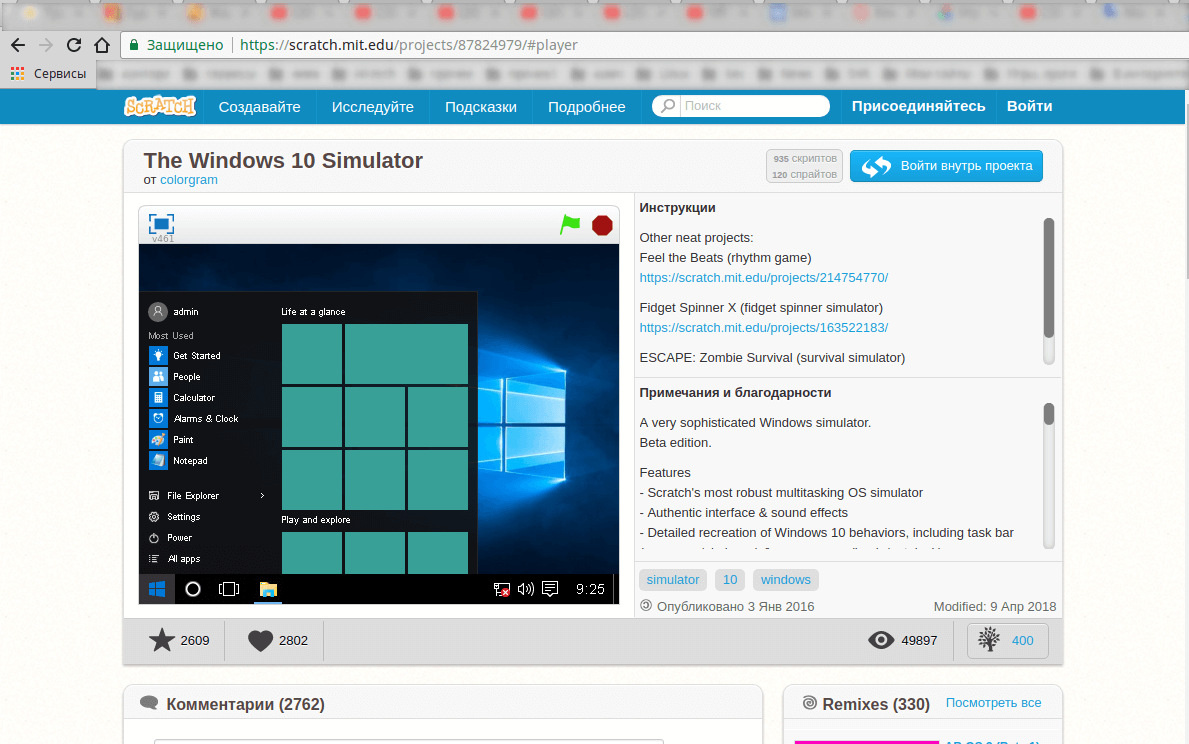Click the simulator clock showing 9:25
This screenshot has width=1189, height=744.
(x=590, y=589)
